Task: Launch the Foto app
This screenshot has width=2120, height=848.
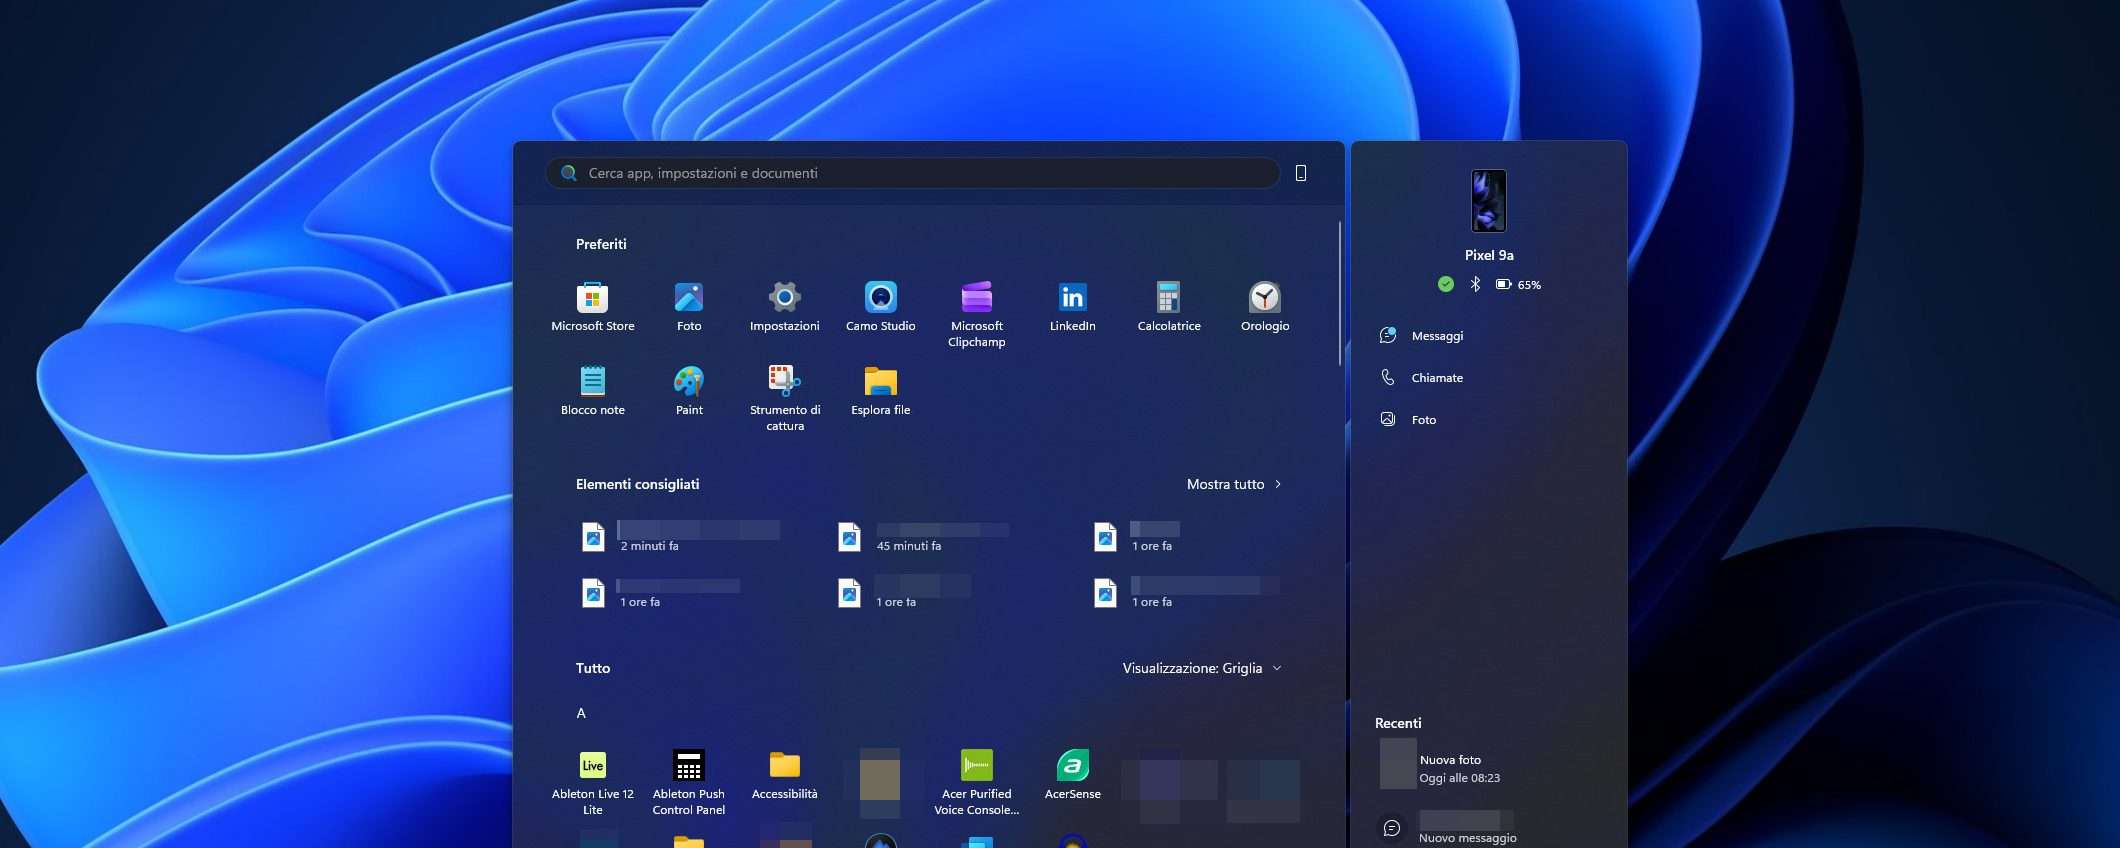Action: (688, 305)
